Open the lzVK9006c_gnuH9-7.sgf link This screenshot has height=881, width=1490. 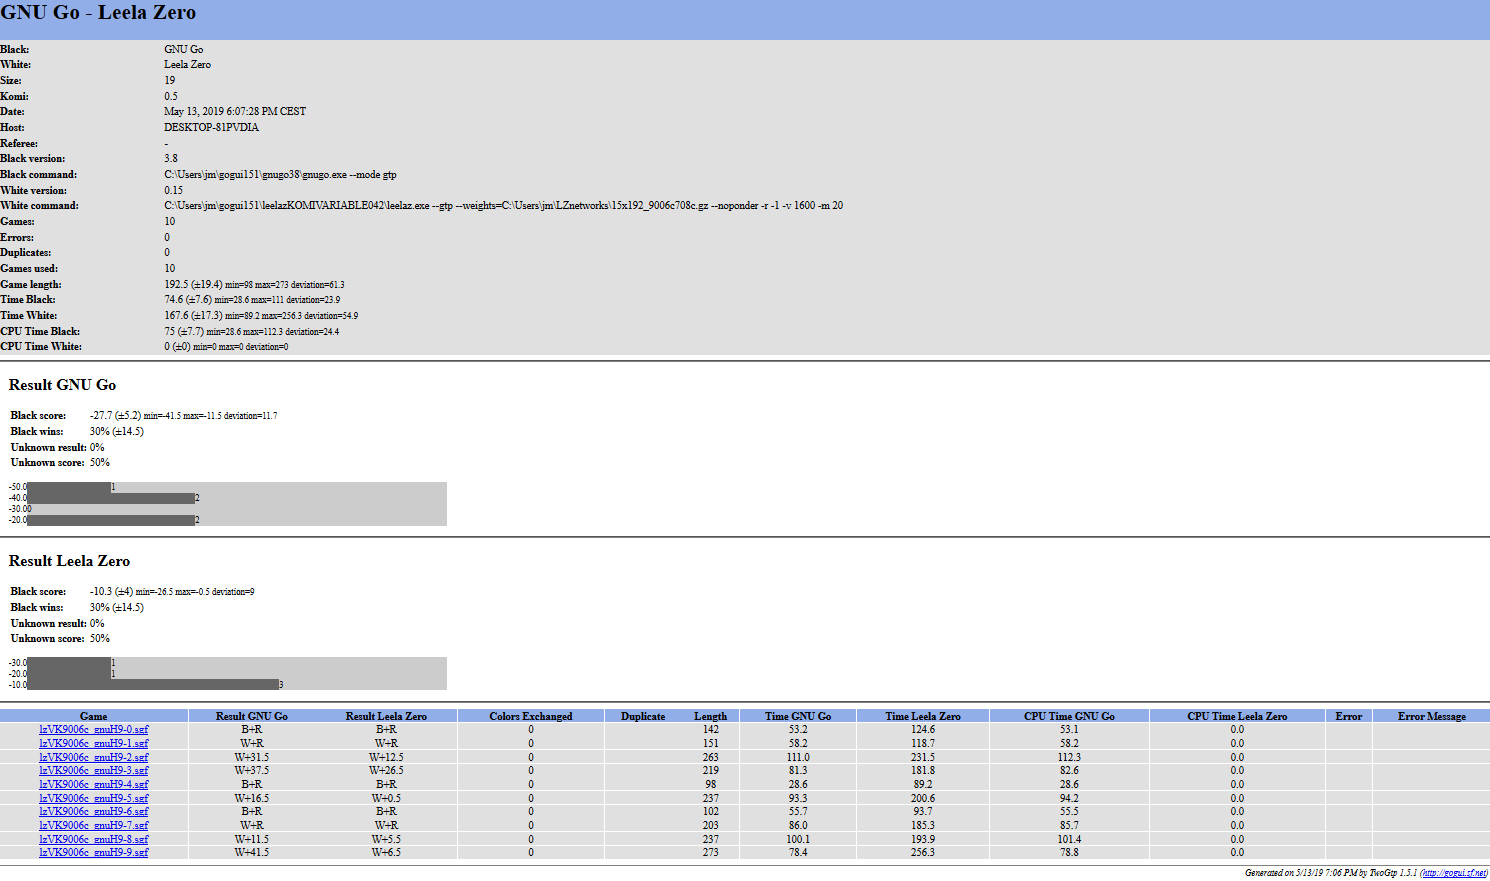tap(94, 826)
